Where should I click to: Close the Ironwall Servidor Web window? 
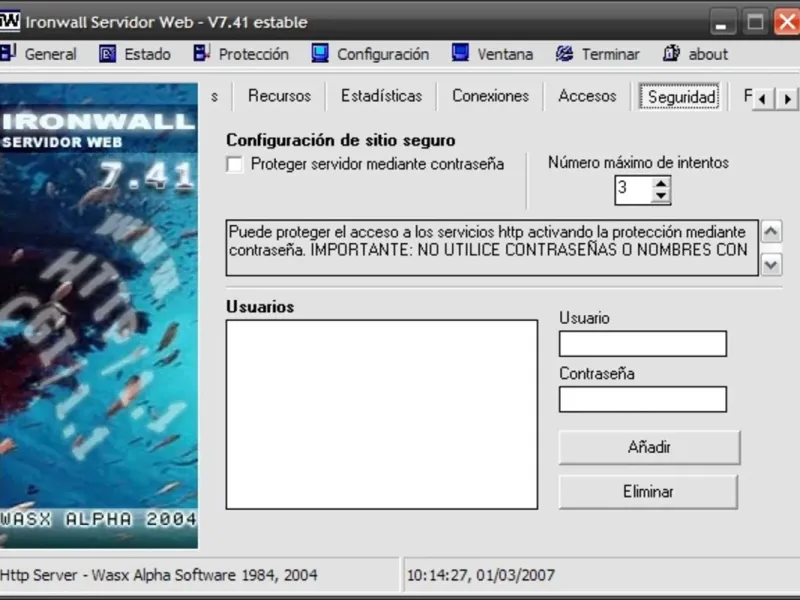click(787, 22)
